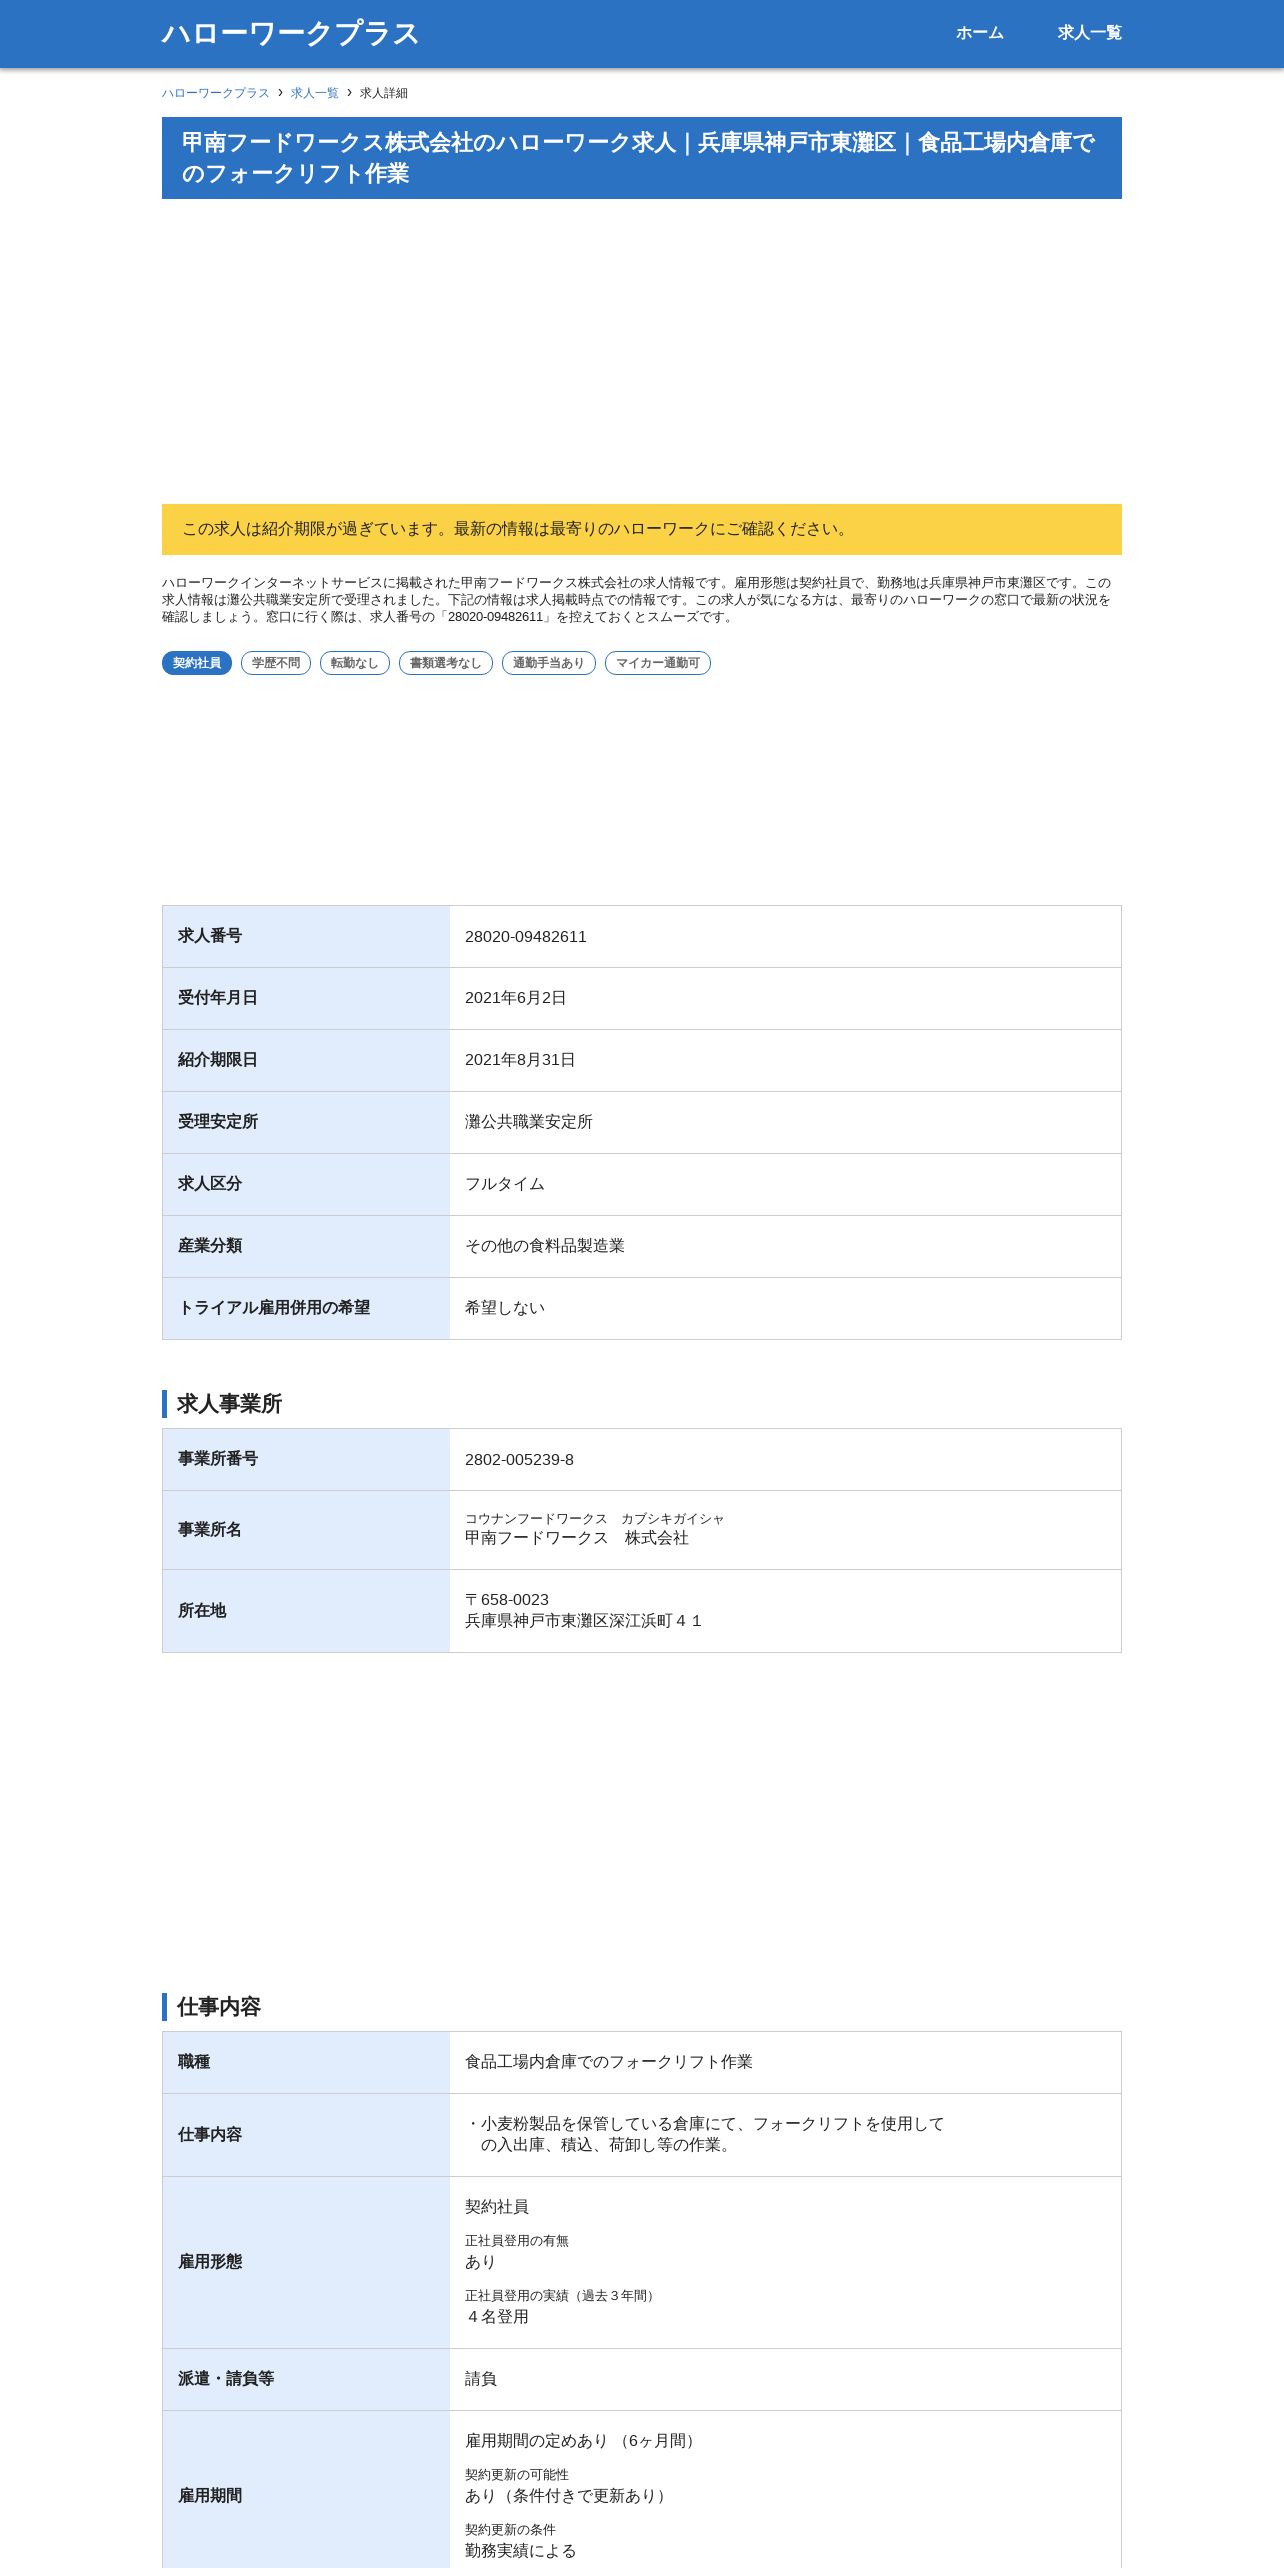This screenshot has width=1284, height=2568.
Task: Go to ホーム in the header
Action: pyautogui.click(x=979, y=33)
